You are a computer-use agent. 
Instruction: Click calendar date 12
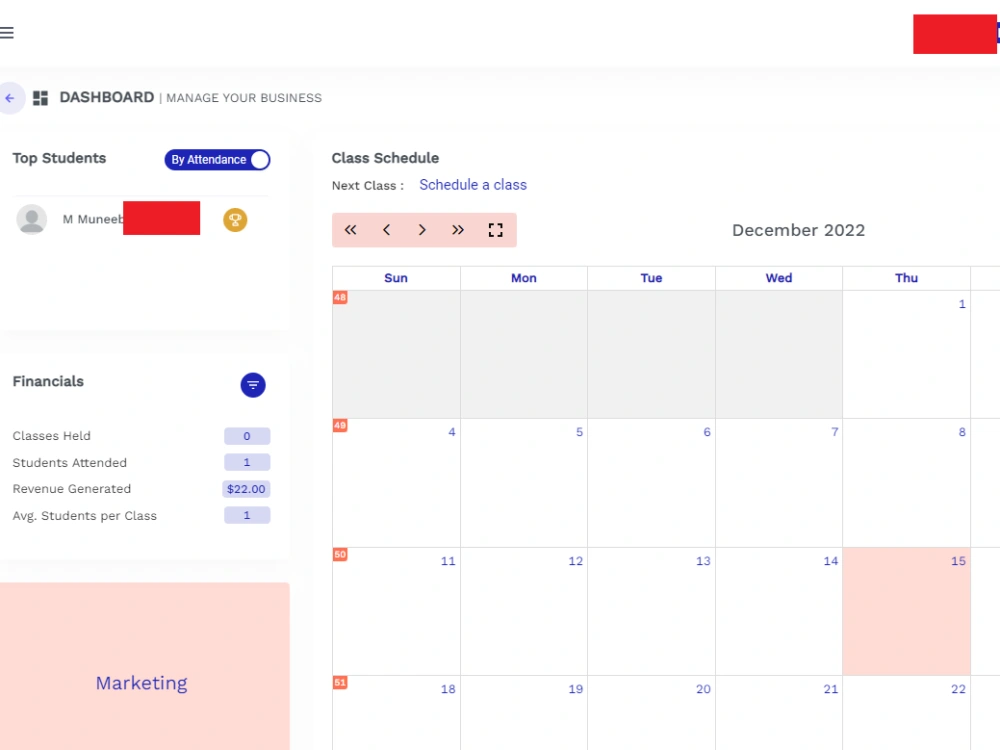click(x=575, y=561)
